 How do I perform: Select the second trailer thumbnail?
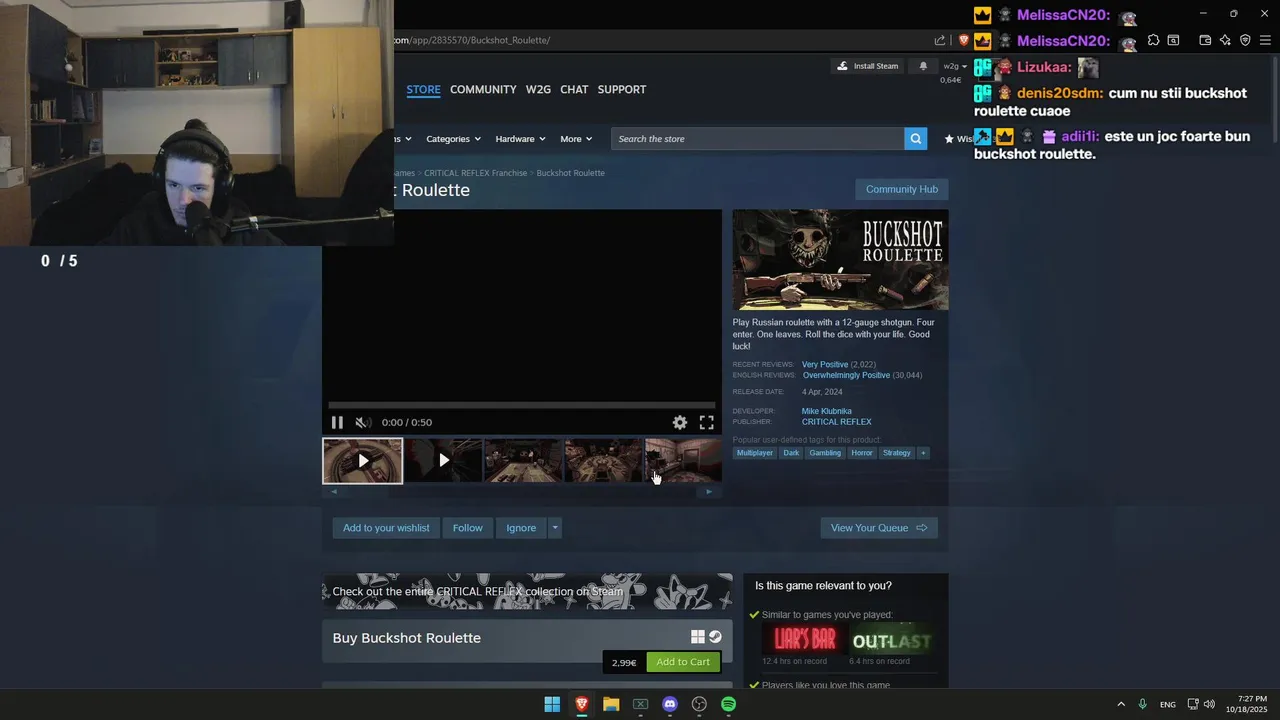[x=444, y=461]
